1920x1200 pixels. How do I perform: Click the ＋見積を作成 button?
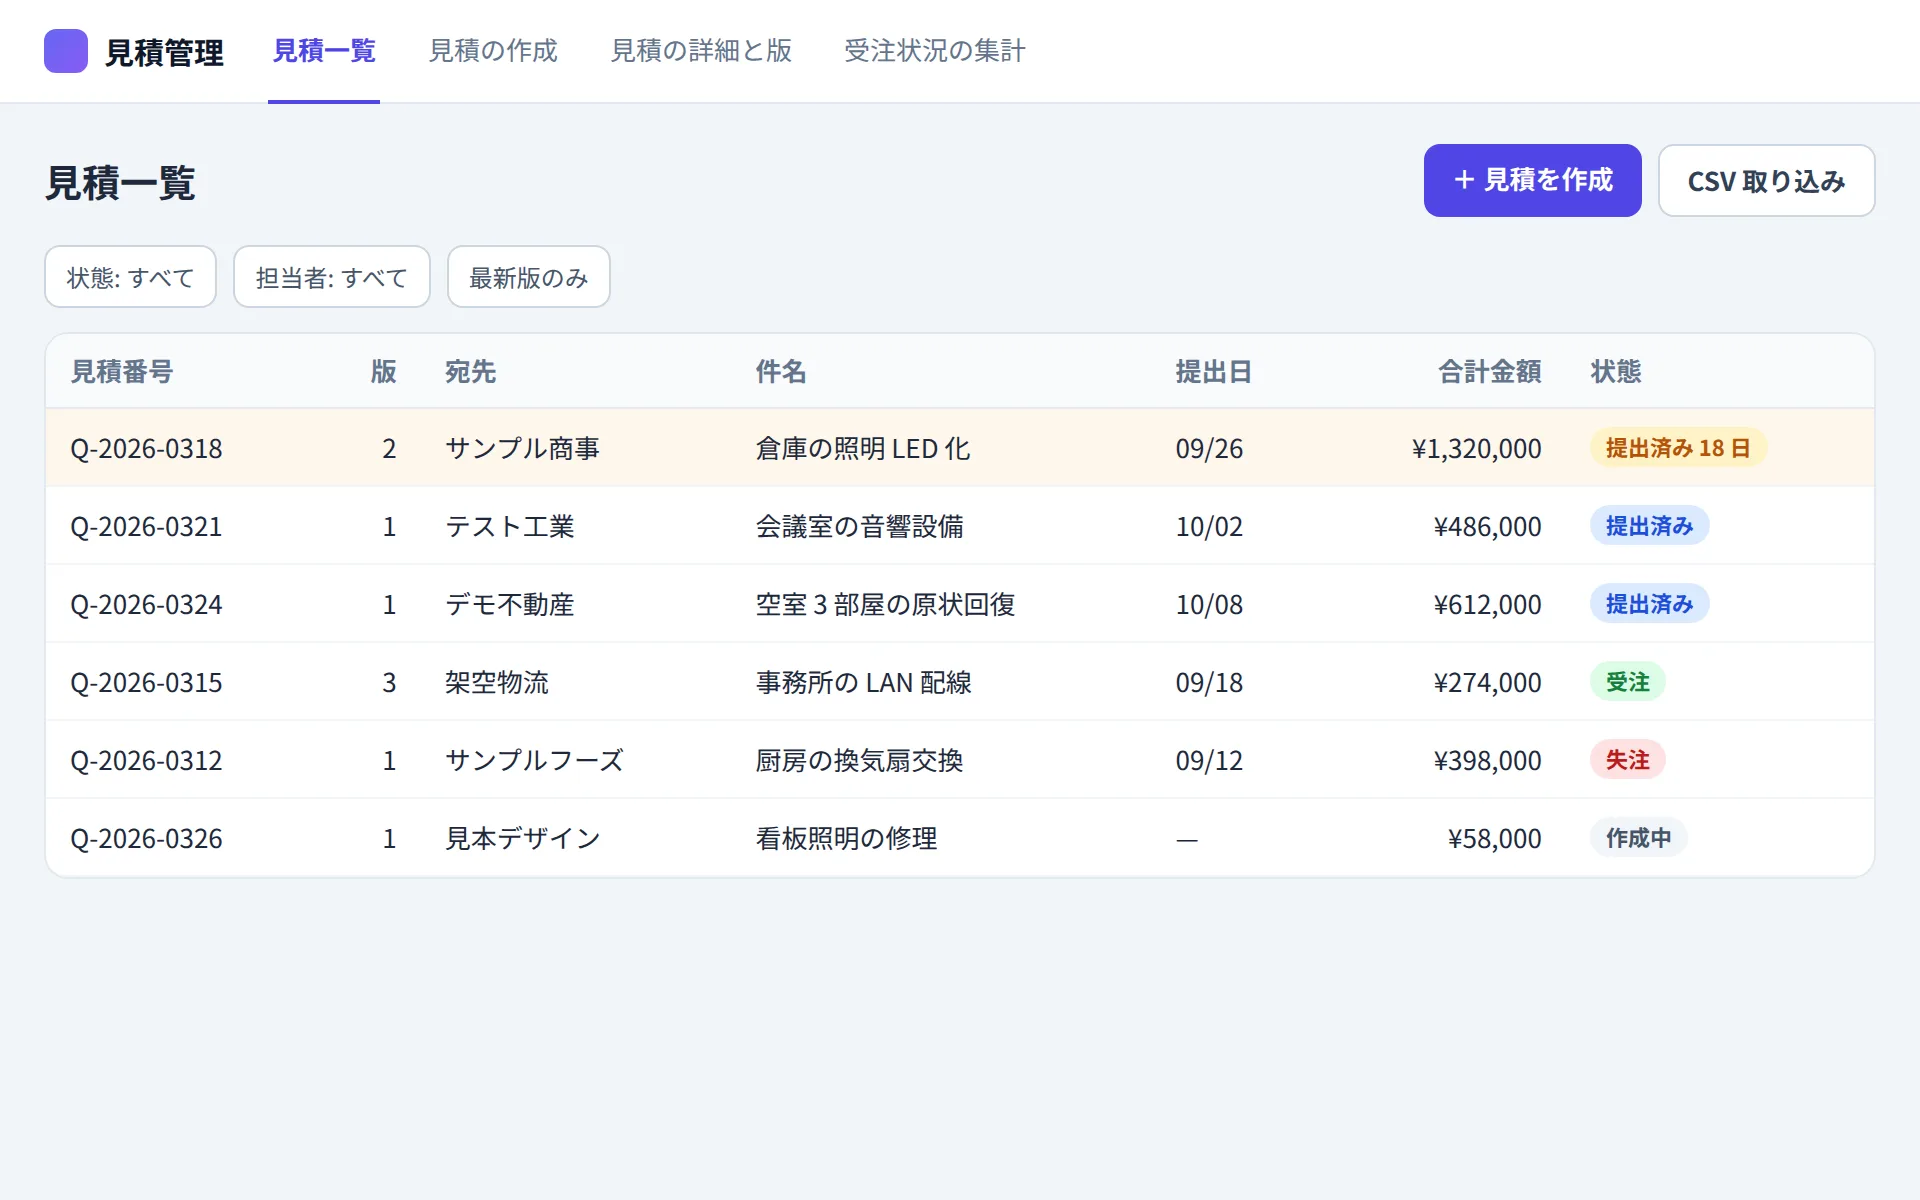[x=1532, y=180]
